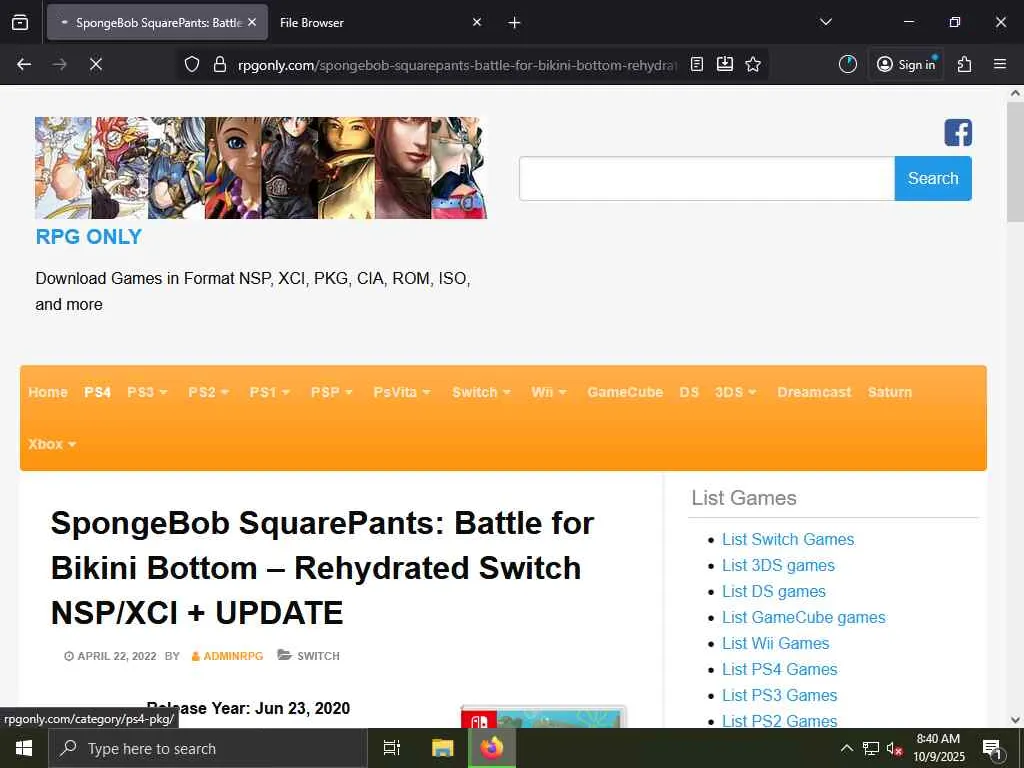
Task: Click the blue Search button
Action: pos(933,178)
